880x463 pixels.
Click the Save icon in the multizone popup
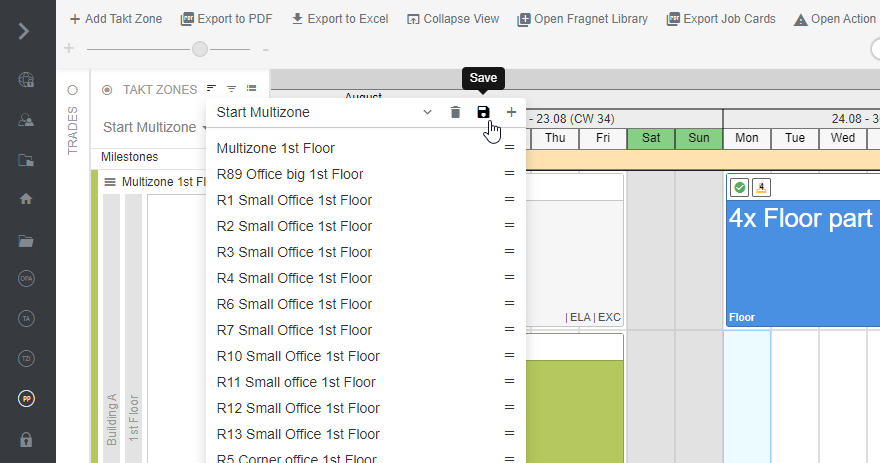click(x=484, y=113)
